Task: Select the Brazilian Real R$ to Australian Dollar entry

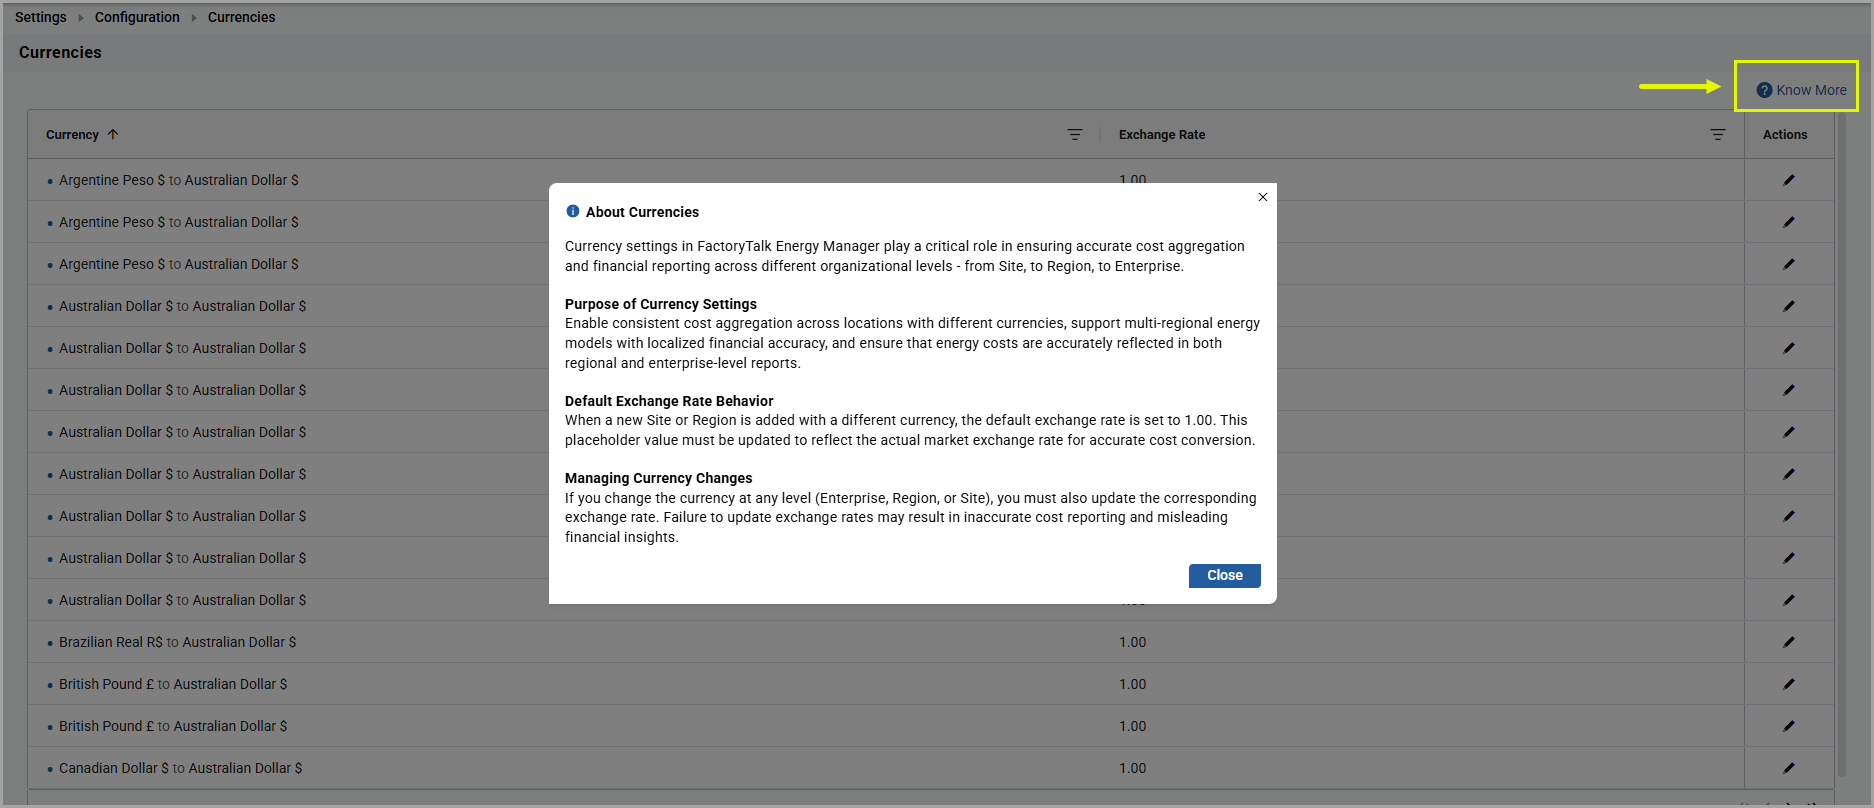Action: [177, 642]
